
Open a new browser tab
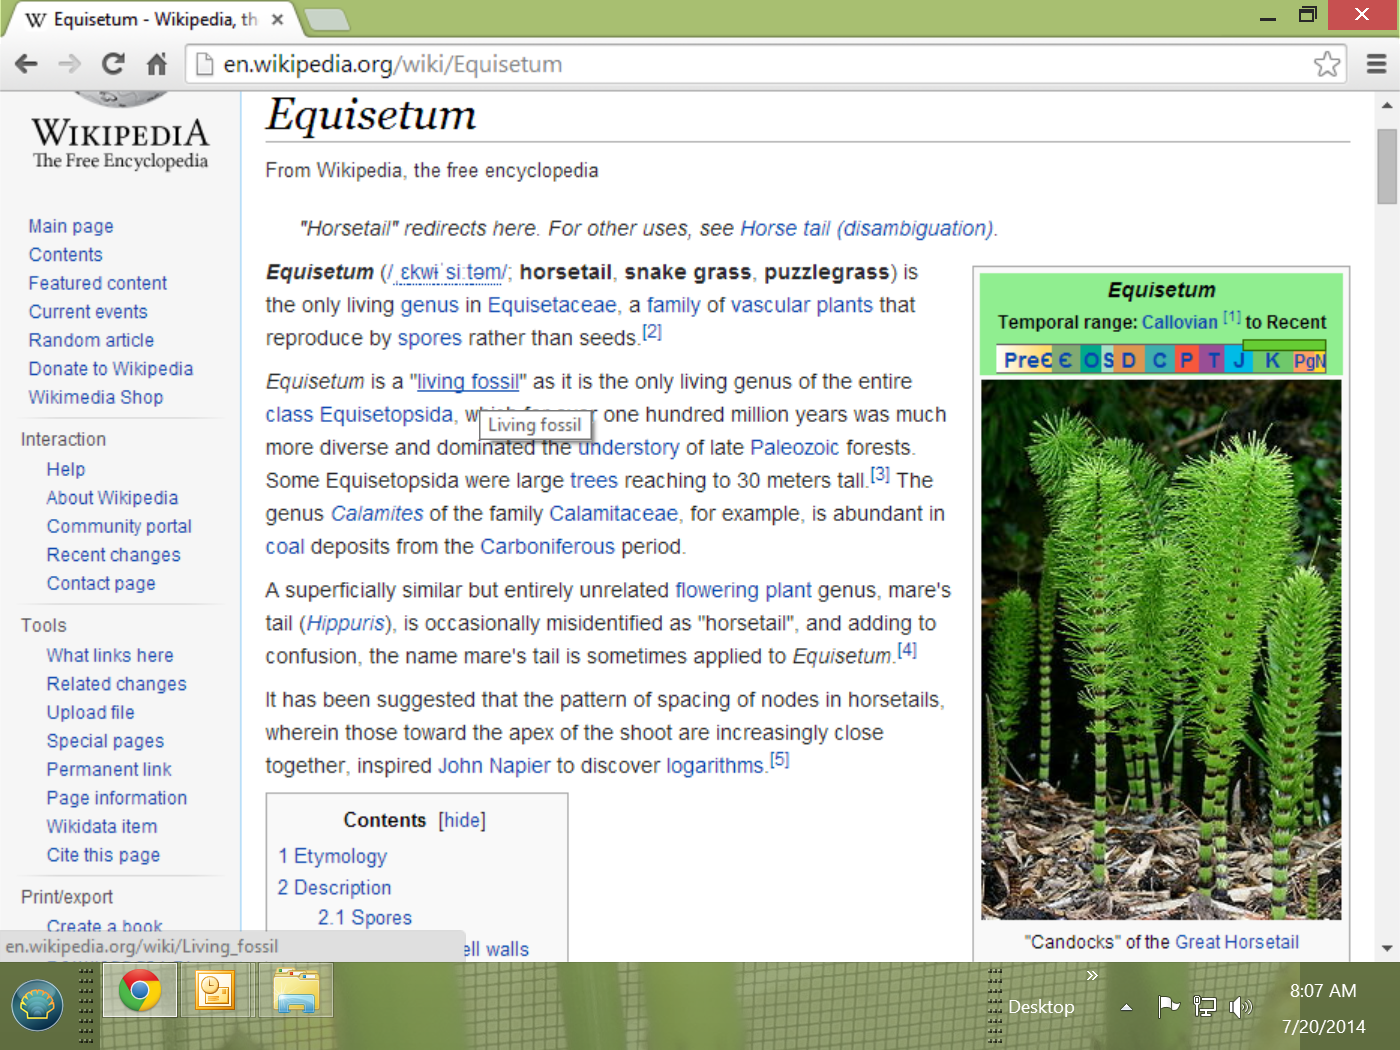tap(326, 19)
